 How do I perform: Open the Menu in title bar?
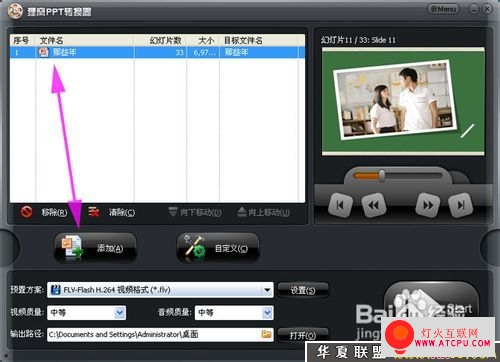[443, 9]
